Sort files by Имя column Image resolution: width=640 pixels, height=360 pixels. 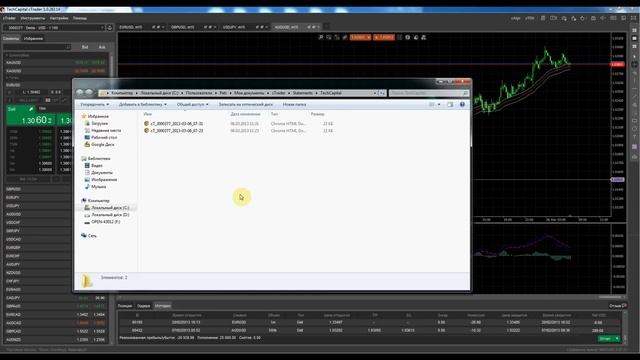coord(148,114)
